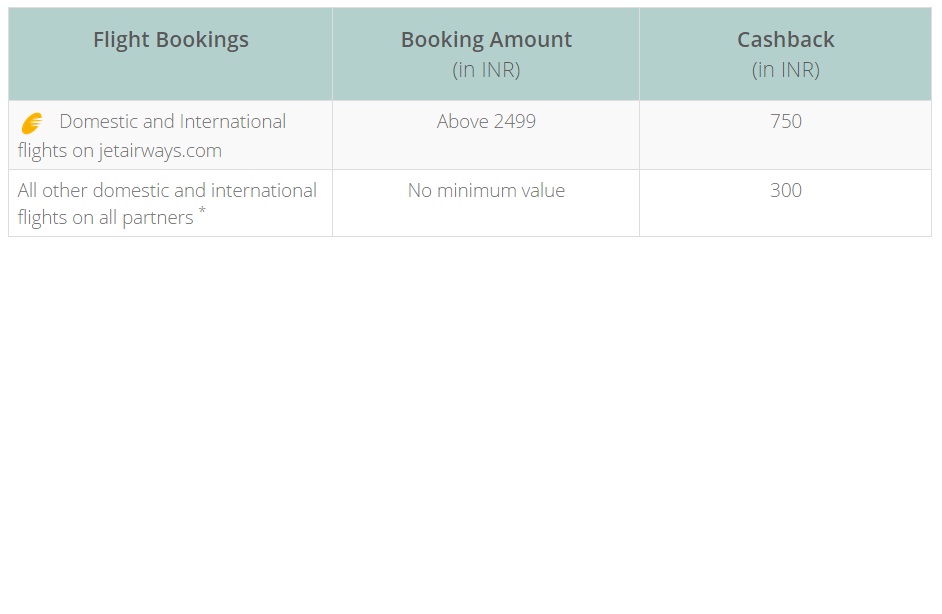Click the Booking Amount header text
Screen dimensions: 942x614
[486, 40]
